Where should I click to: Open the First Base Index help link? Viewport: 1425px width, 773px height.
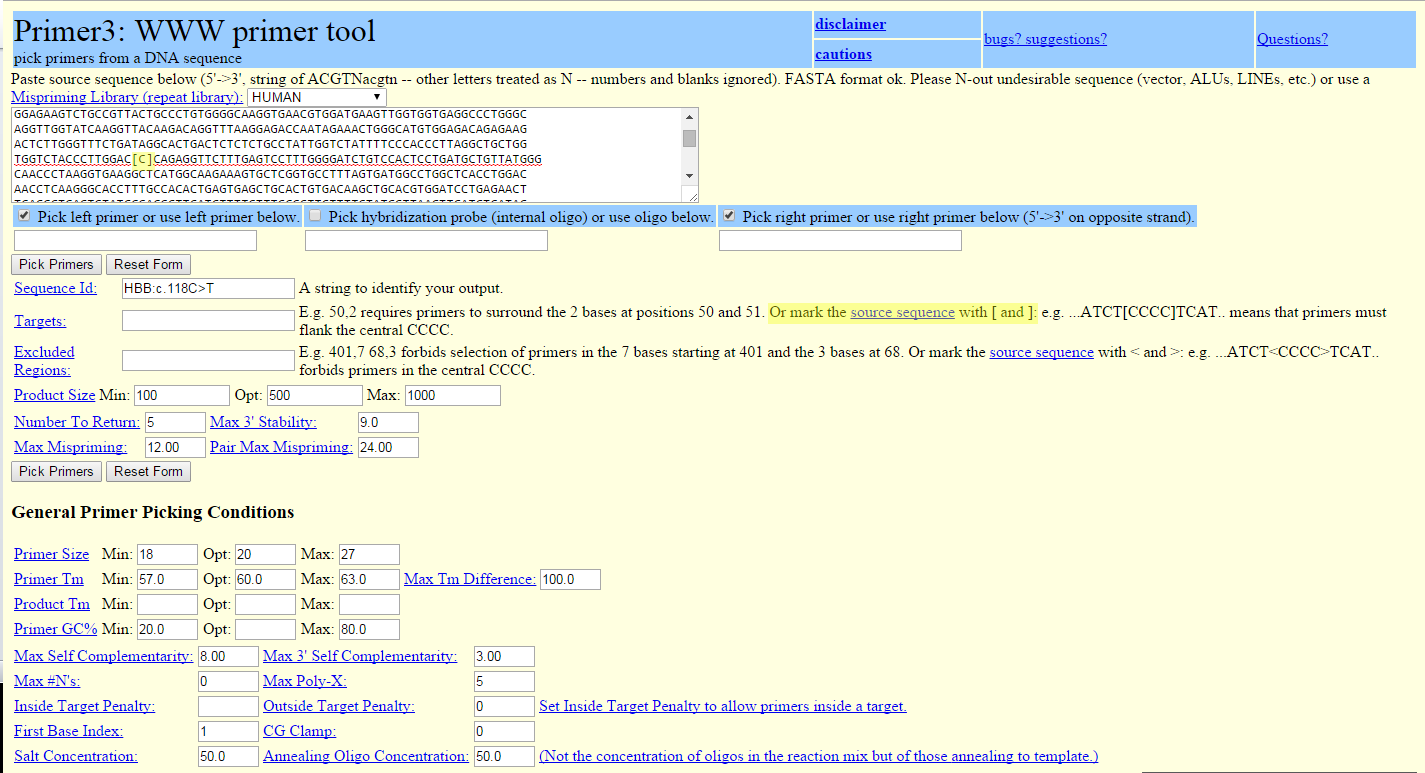pyautogui.click(x=68, y=731)
